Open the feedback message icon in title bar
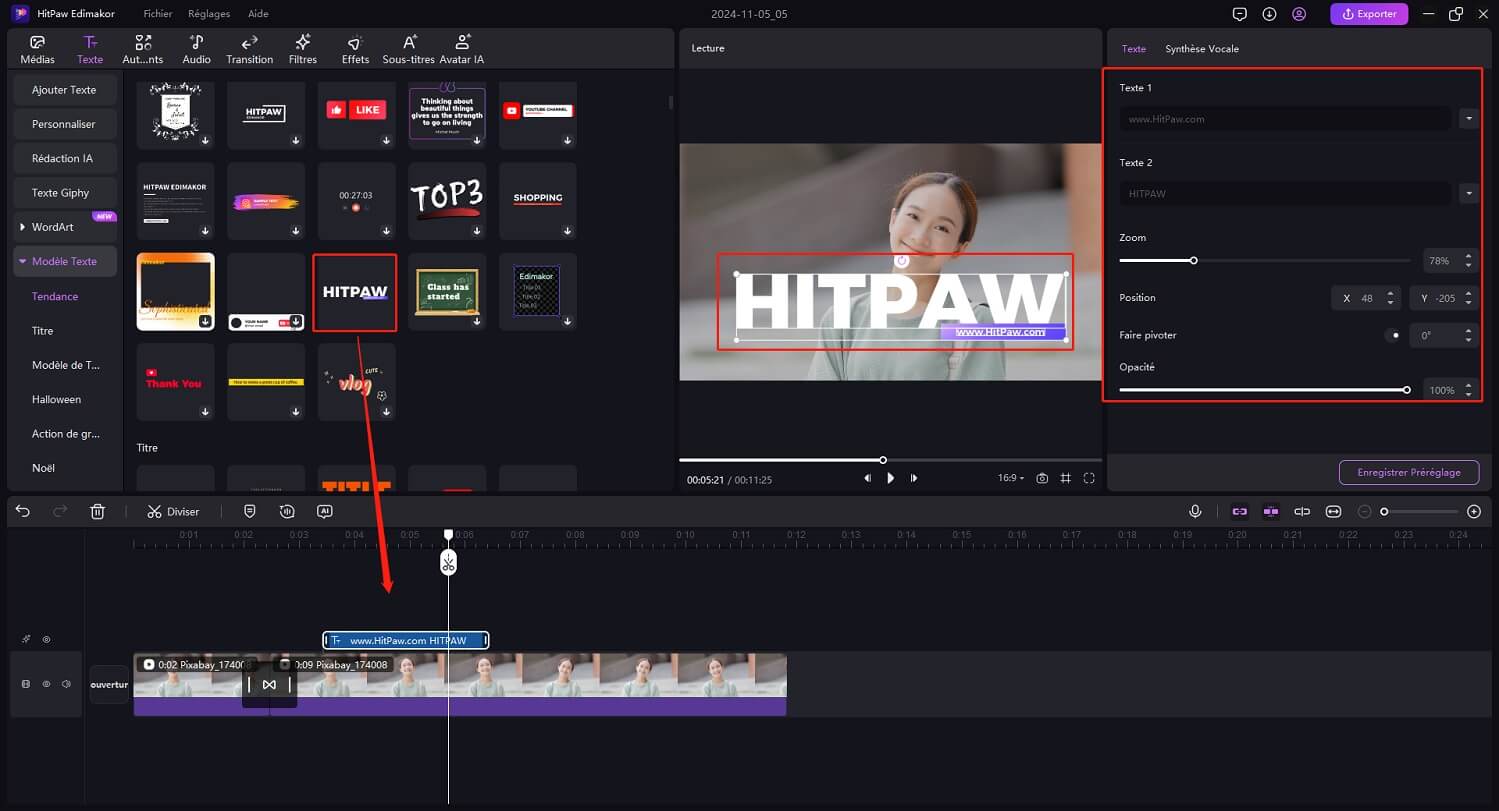The width and height of the screenshot is (1499, 811). pyautogui.click(x=1240, y=14)
